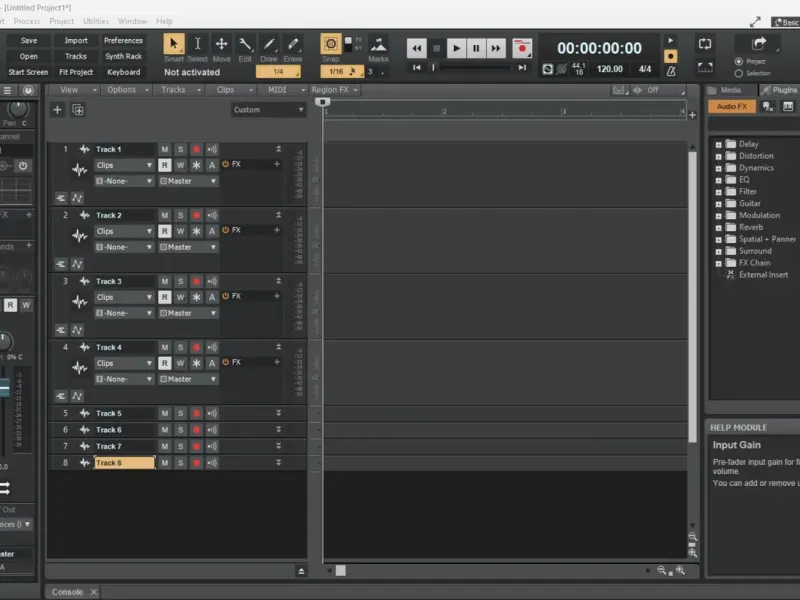Pick the Erase tool icon
The image size is (800, 600).
293,44
